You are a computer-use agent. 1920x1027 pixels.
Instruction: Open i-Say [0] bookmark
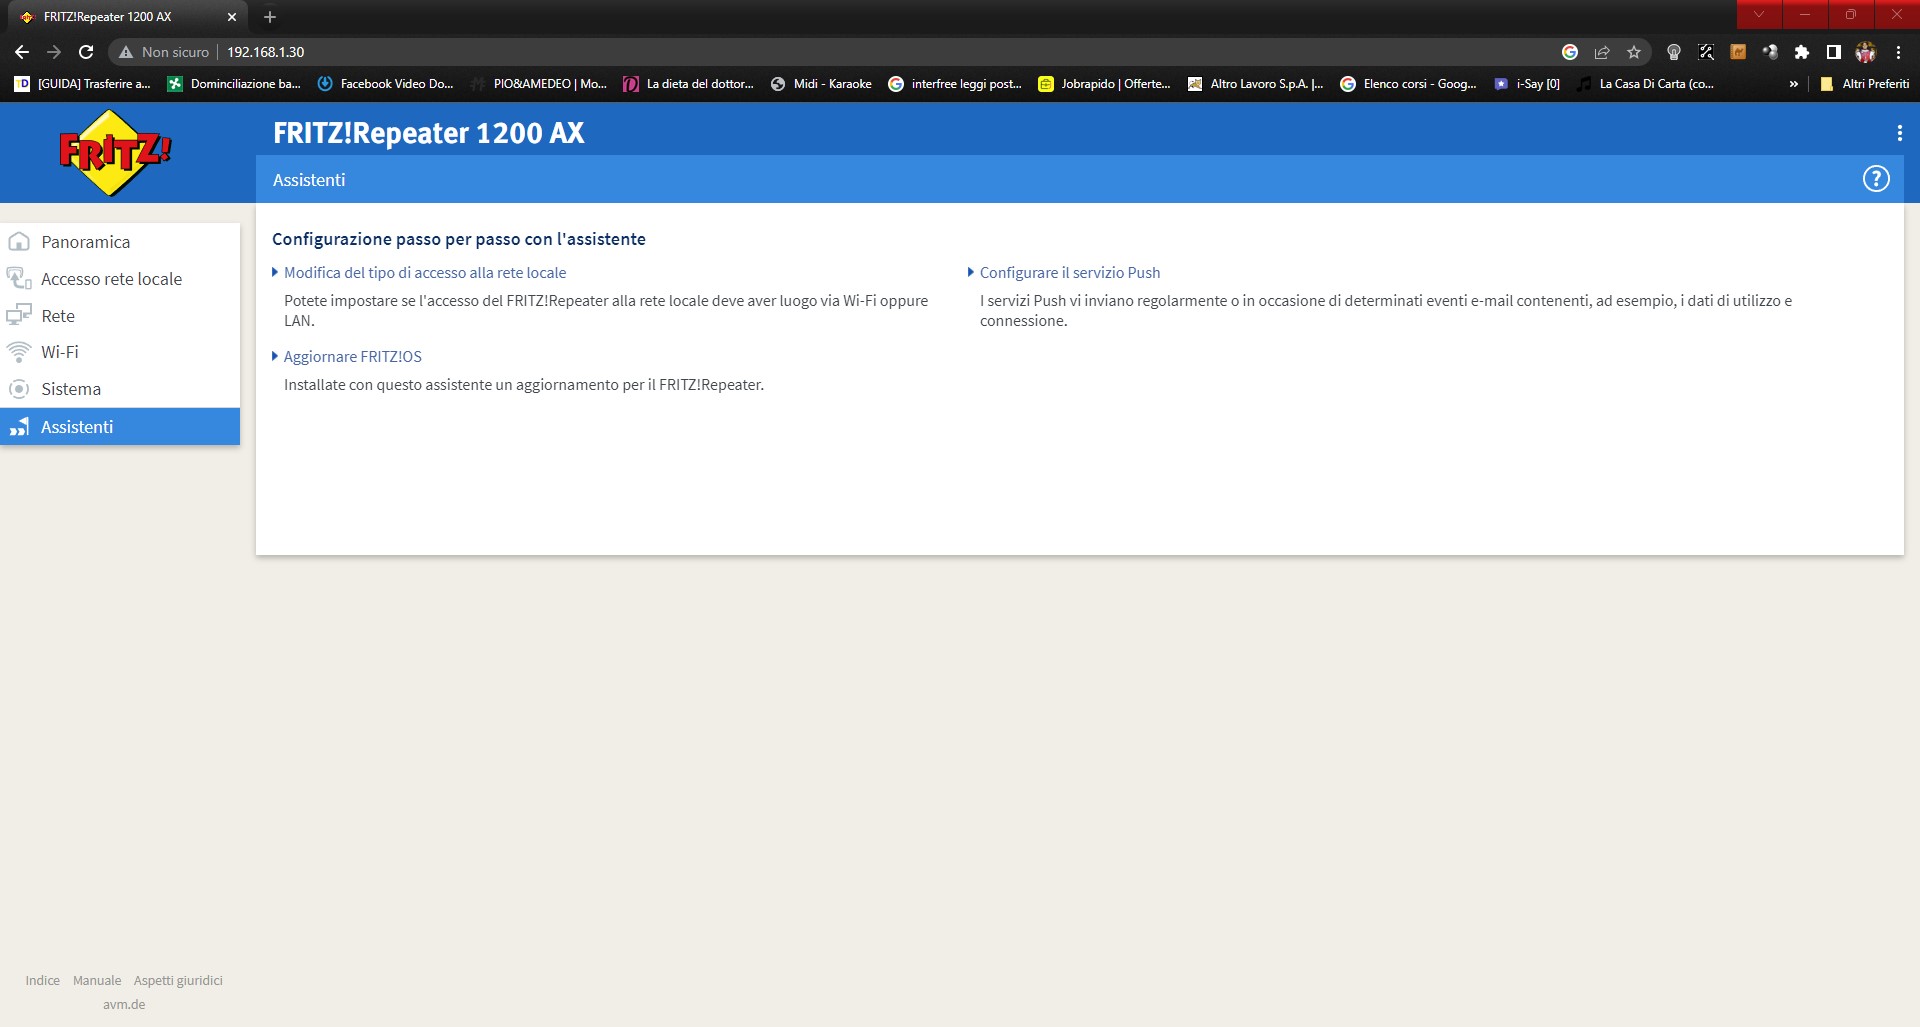click(1527, 84)
